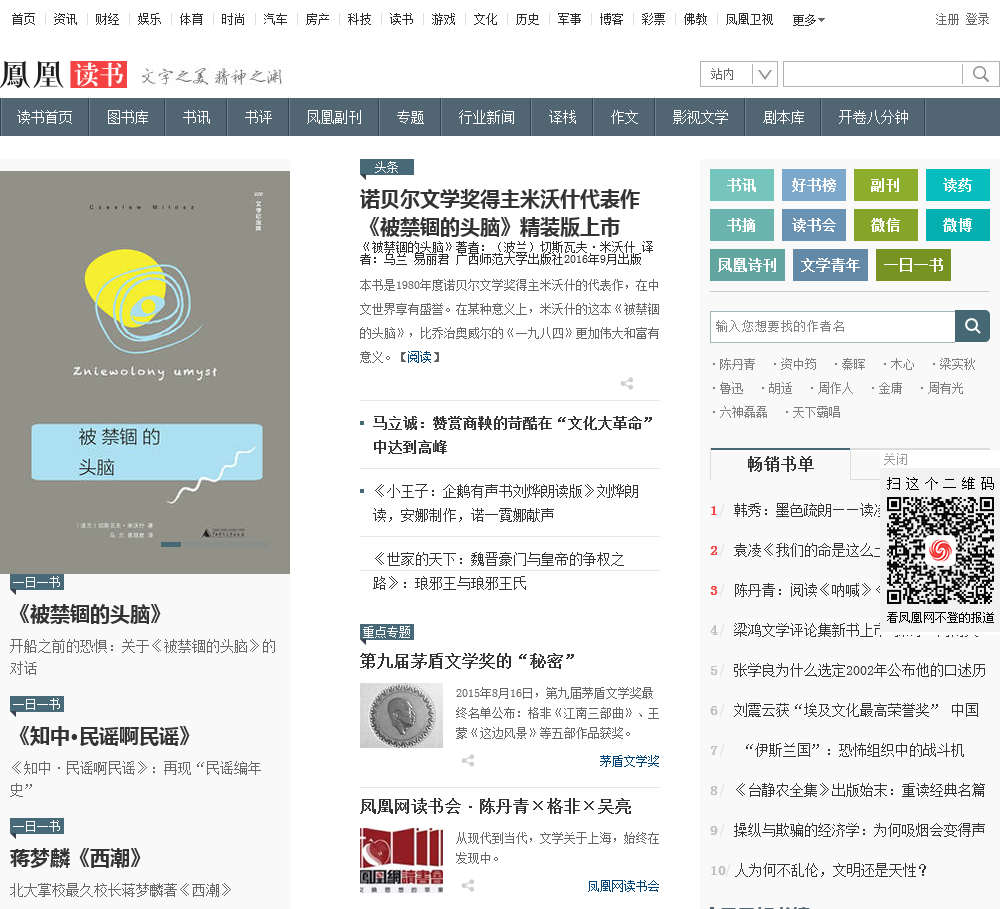Open 首页 in the top site menu
This screenshot has height=909, width=1000.
(x=24, y=19)
